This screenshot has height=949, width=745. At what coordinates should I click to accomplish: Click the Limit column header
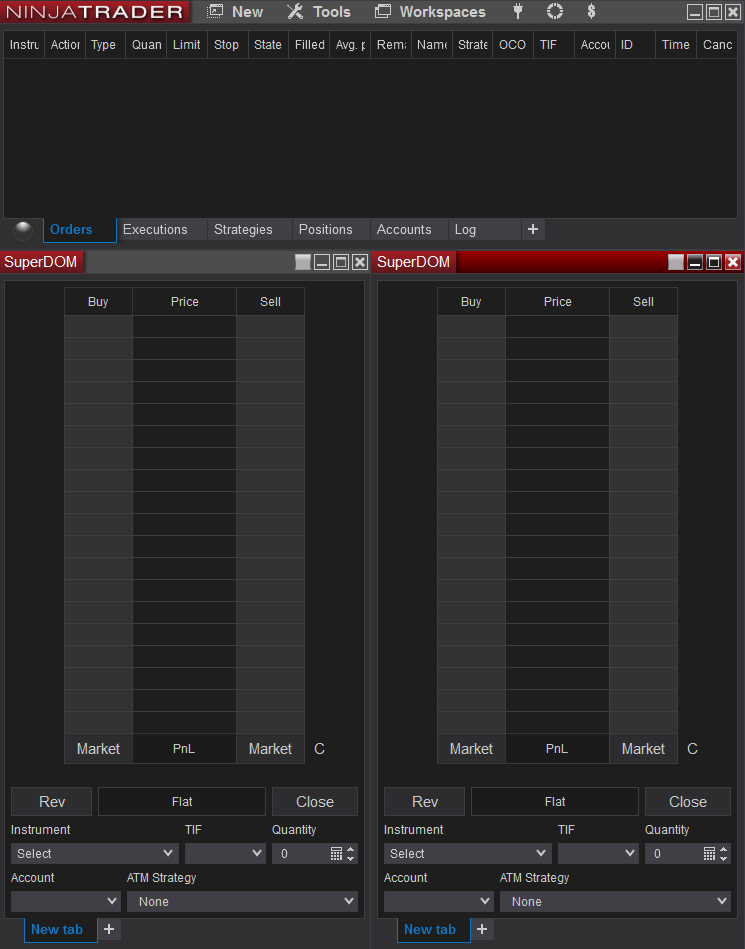click(x=186, y=45)
